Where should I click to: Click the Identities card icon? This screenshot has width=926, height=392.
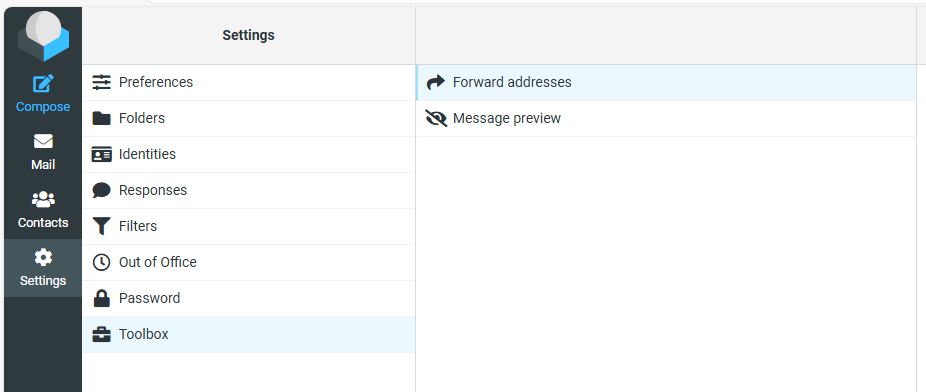point(102,154)
